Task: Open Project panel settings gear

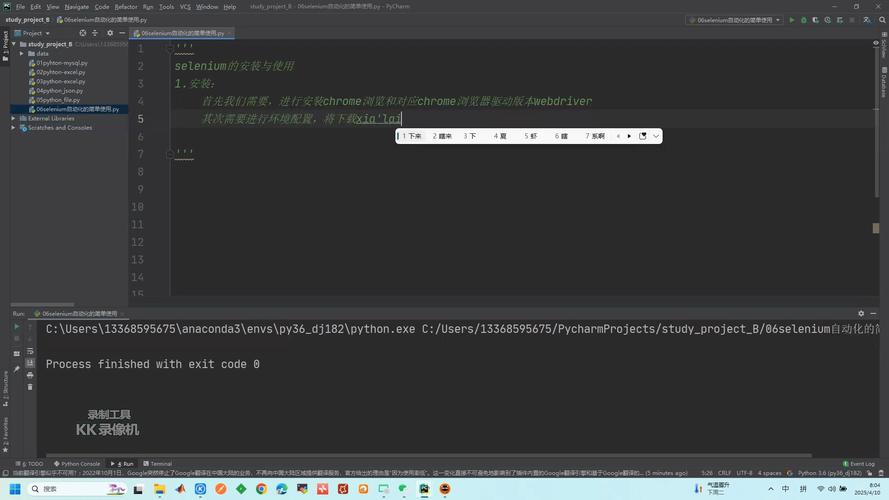Action: tap(110, 33)
